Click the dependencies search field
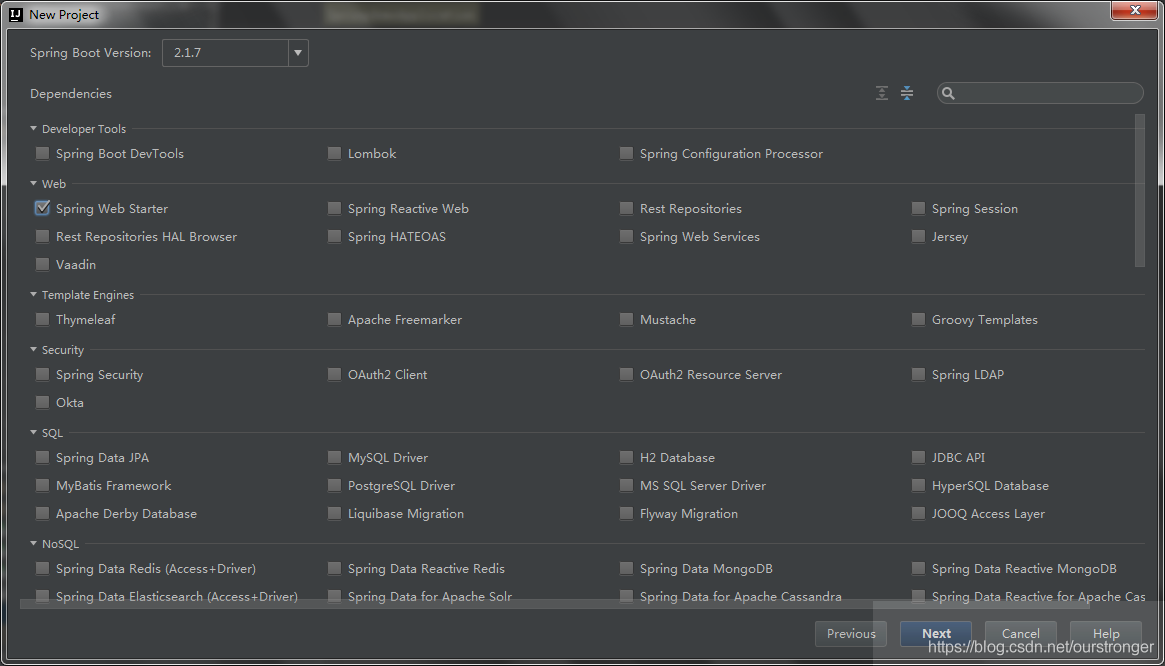 pos(1040,93)
